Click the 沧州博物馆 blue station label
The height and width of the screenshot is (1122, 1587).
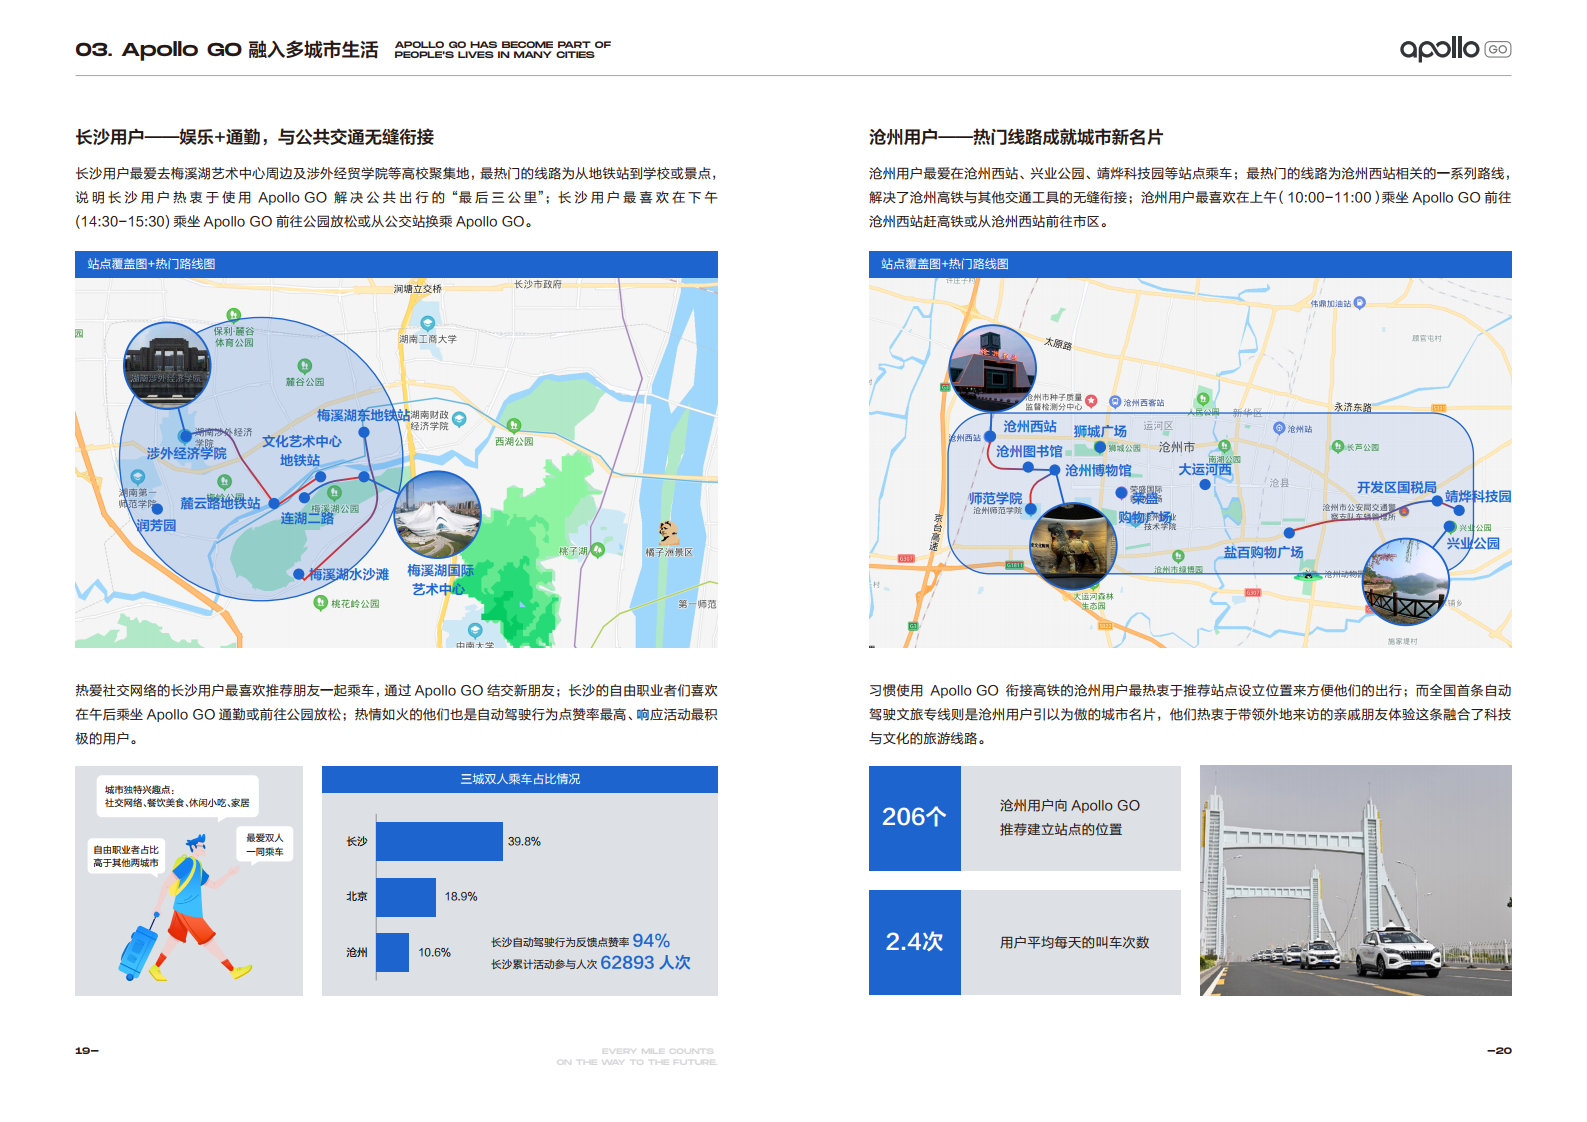click(x=1098, y=470)
